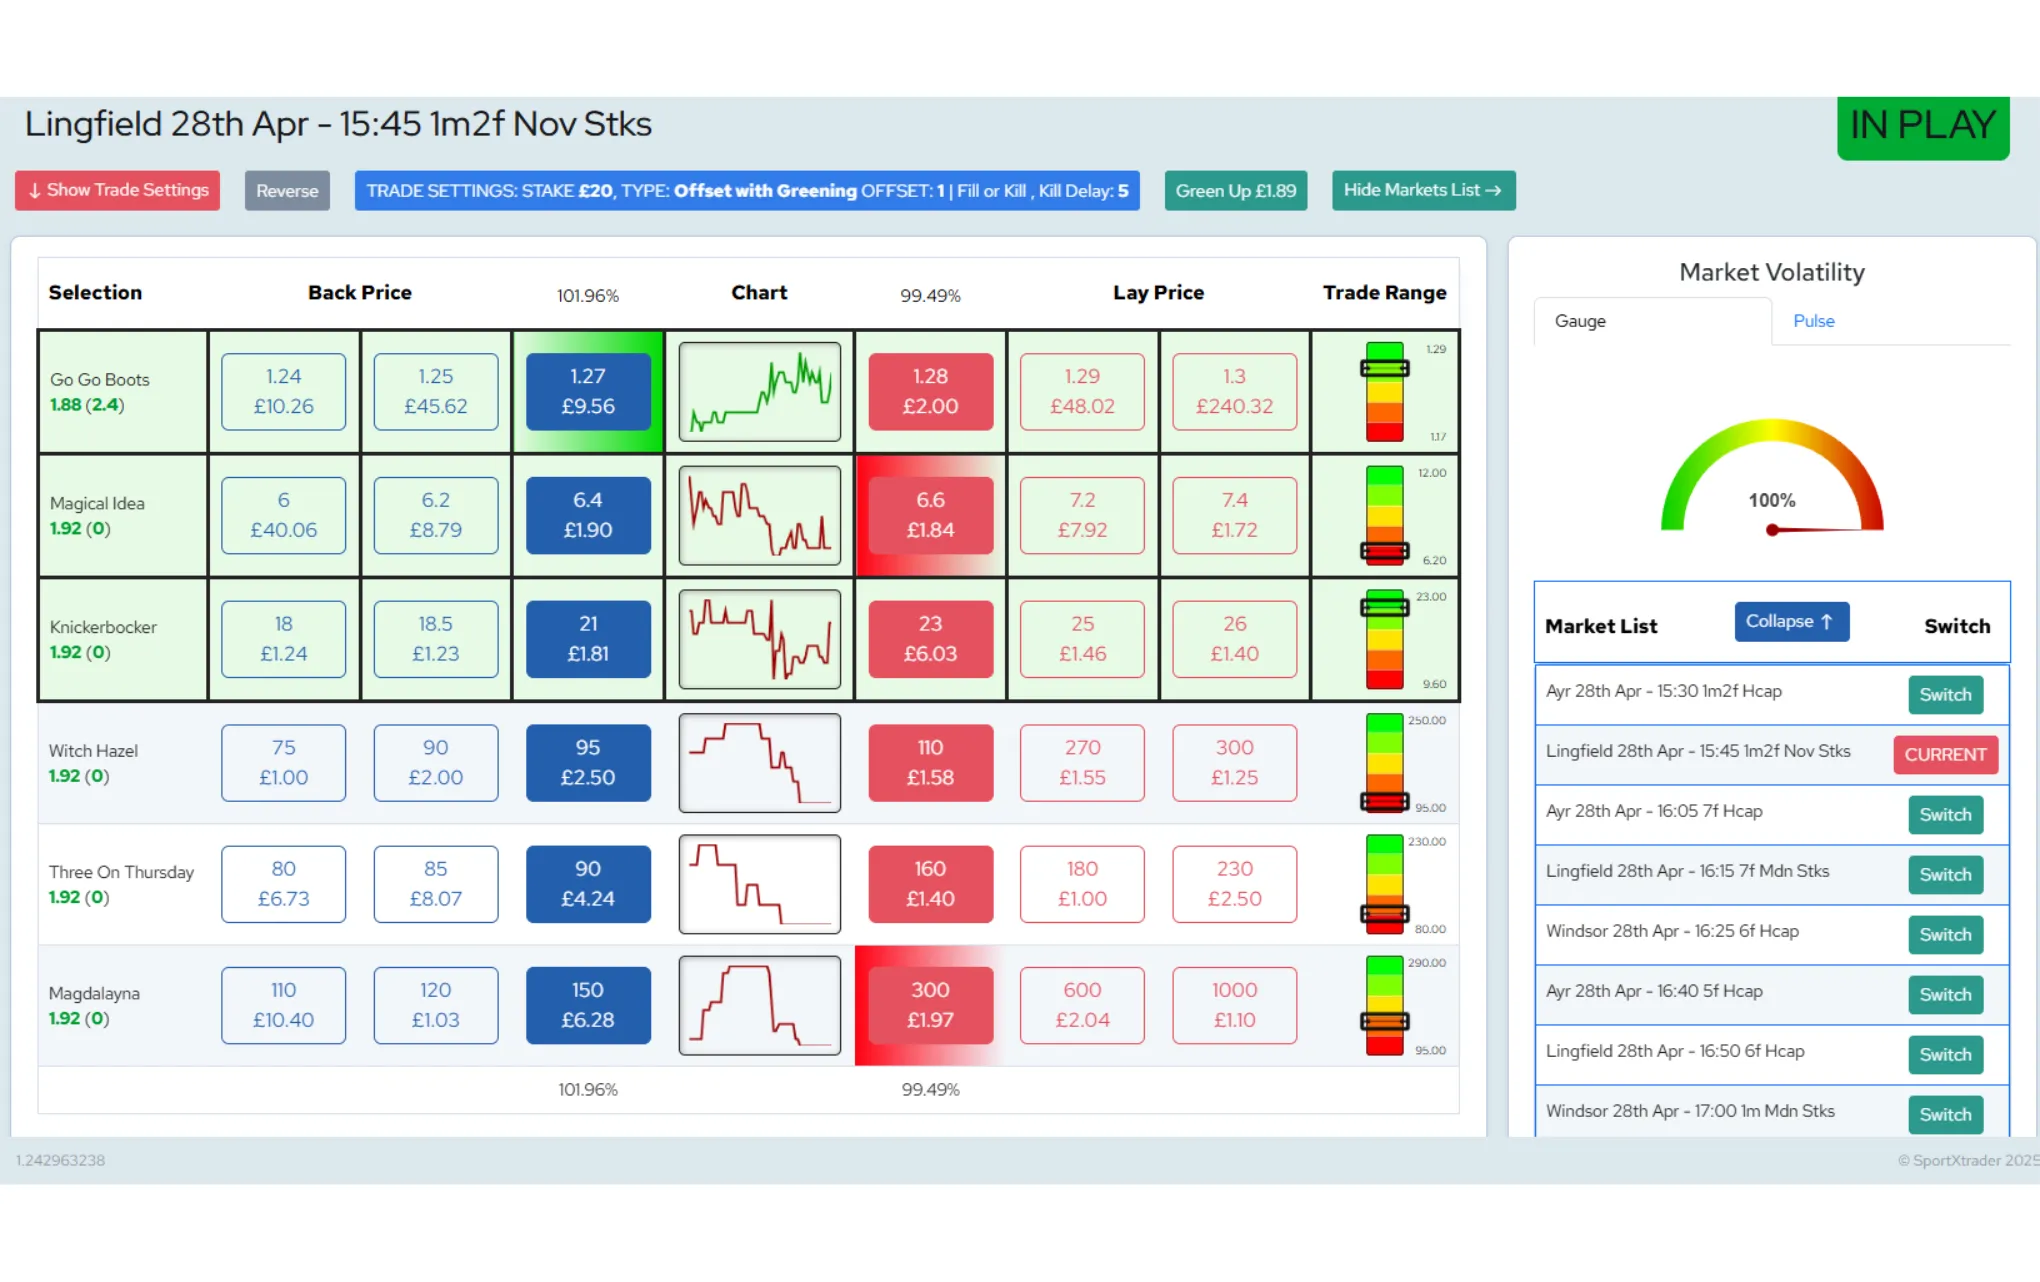Lay Magical Idea at 6.6
This screenshot has height=1282, width=2040.
[930, 515]
